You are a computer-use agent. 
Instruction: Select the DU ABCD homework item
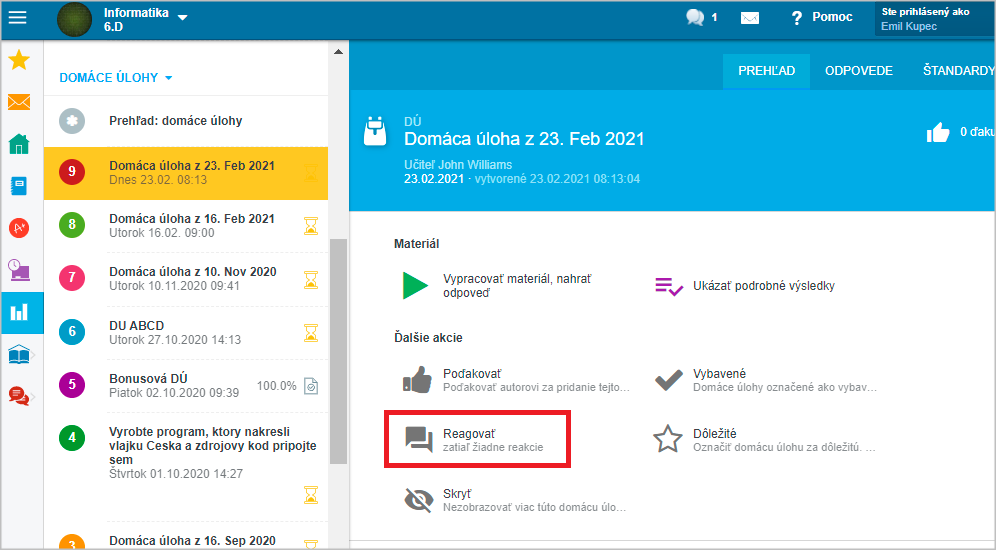[185, 332]
